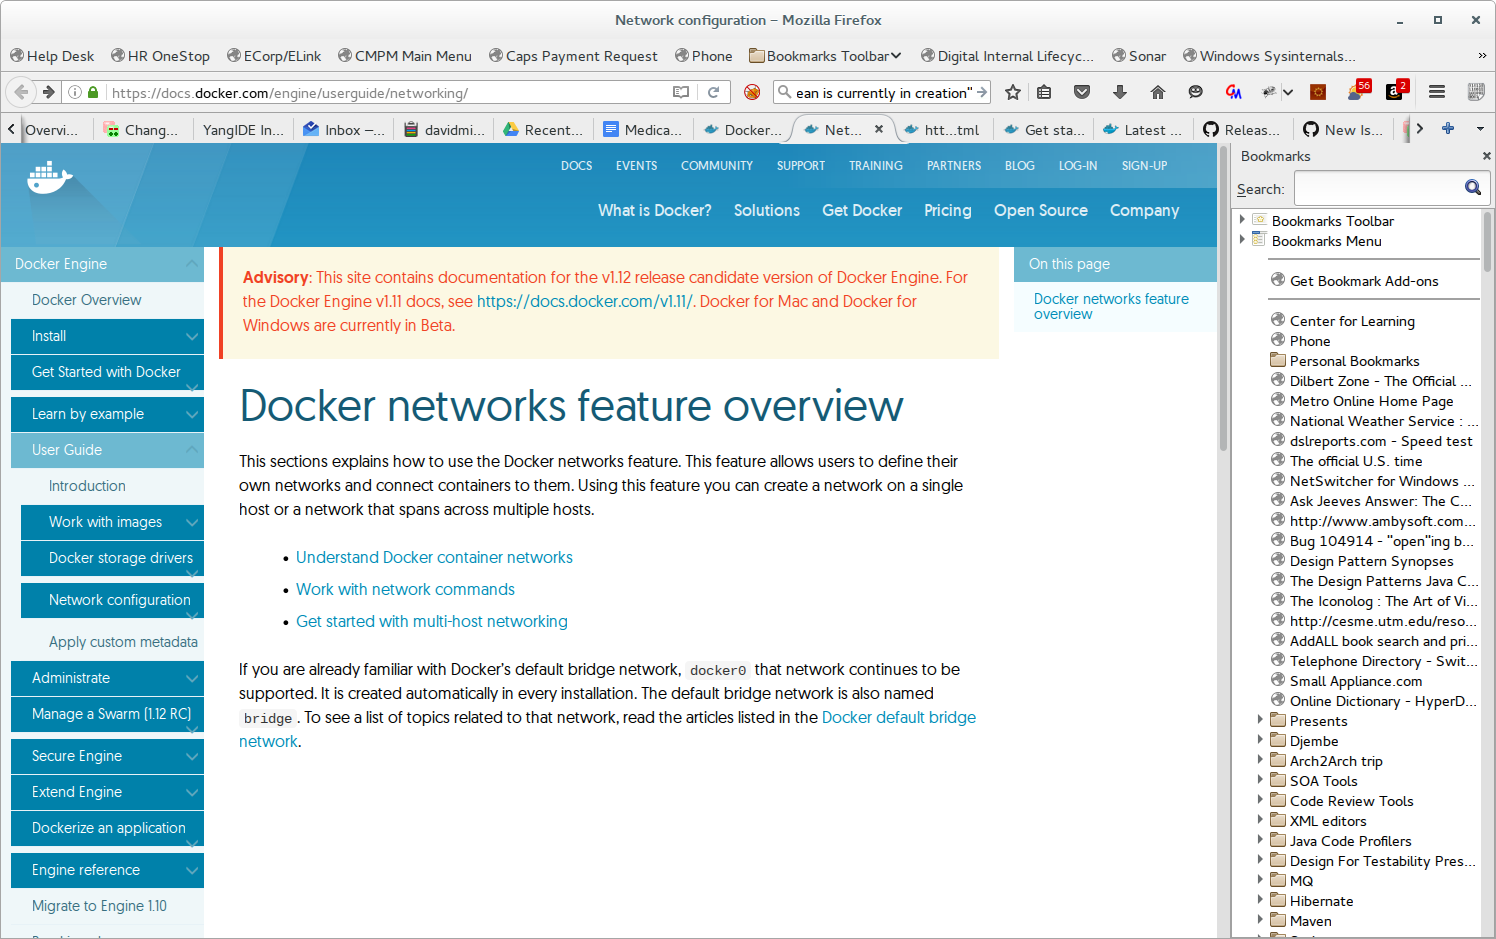Click the Greasemonkey monkey icon
1496x939 pixels.
pos(1268,92)
